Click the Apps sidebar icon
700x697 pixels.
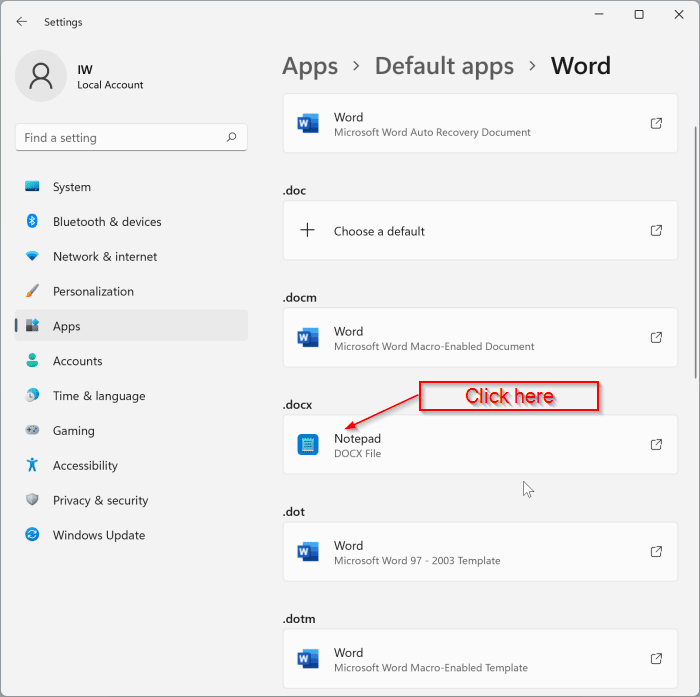32,326
